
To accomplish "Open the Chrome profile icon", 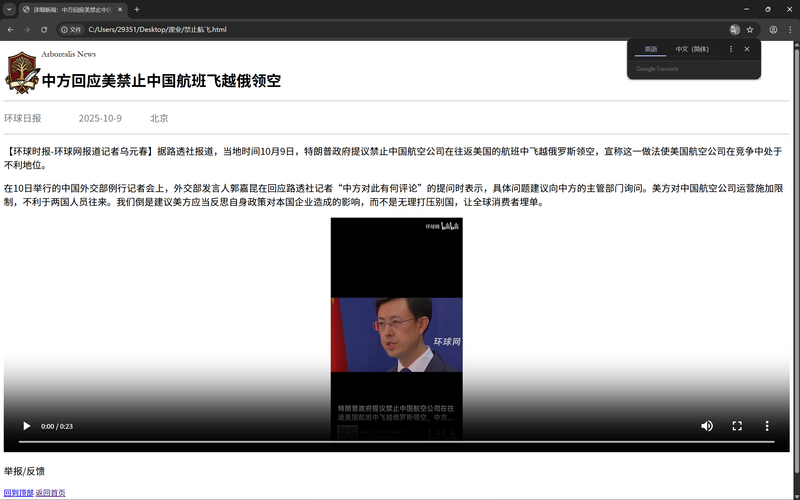I will pos(773,30).
